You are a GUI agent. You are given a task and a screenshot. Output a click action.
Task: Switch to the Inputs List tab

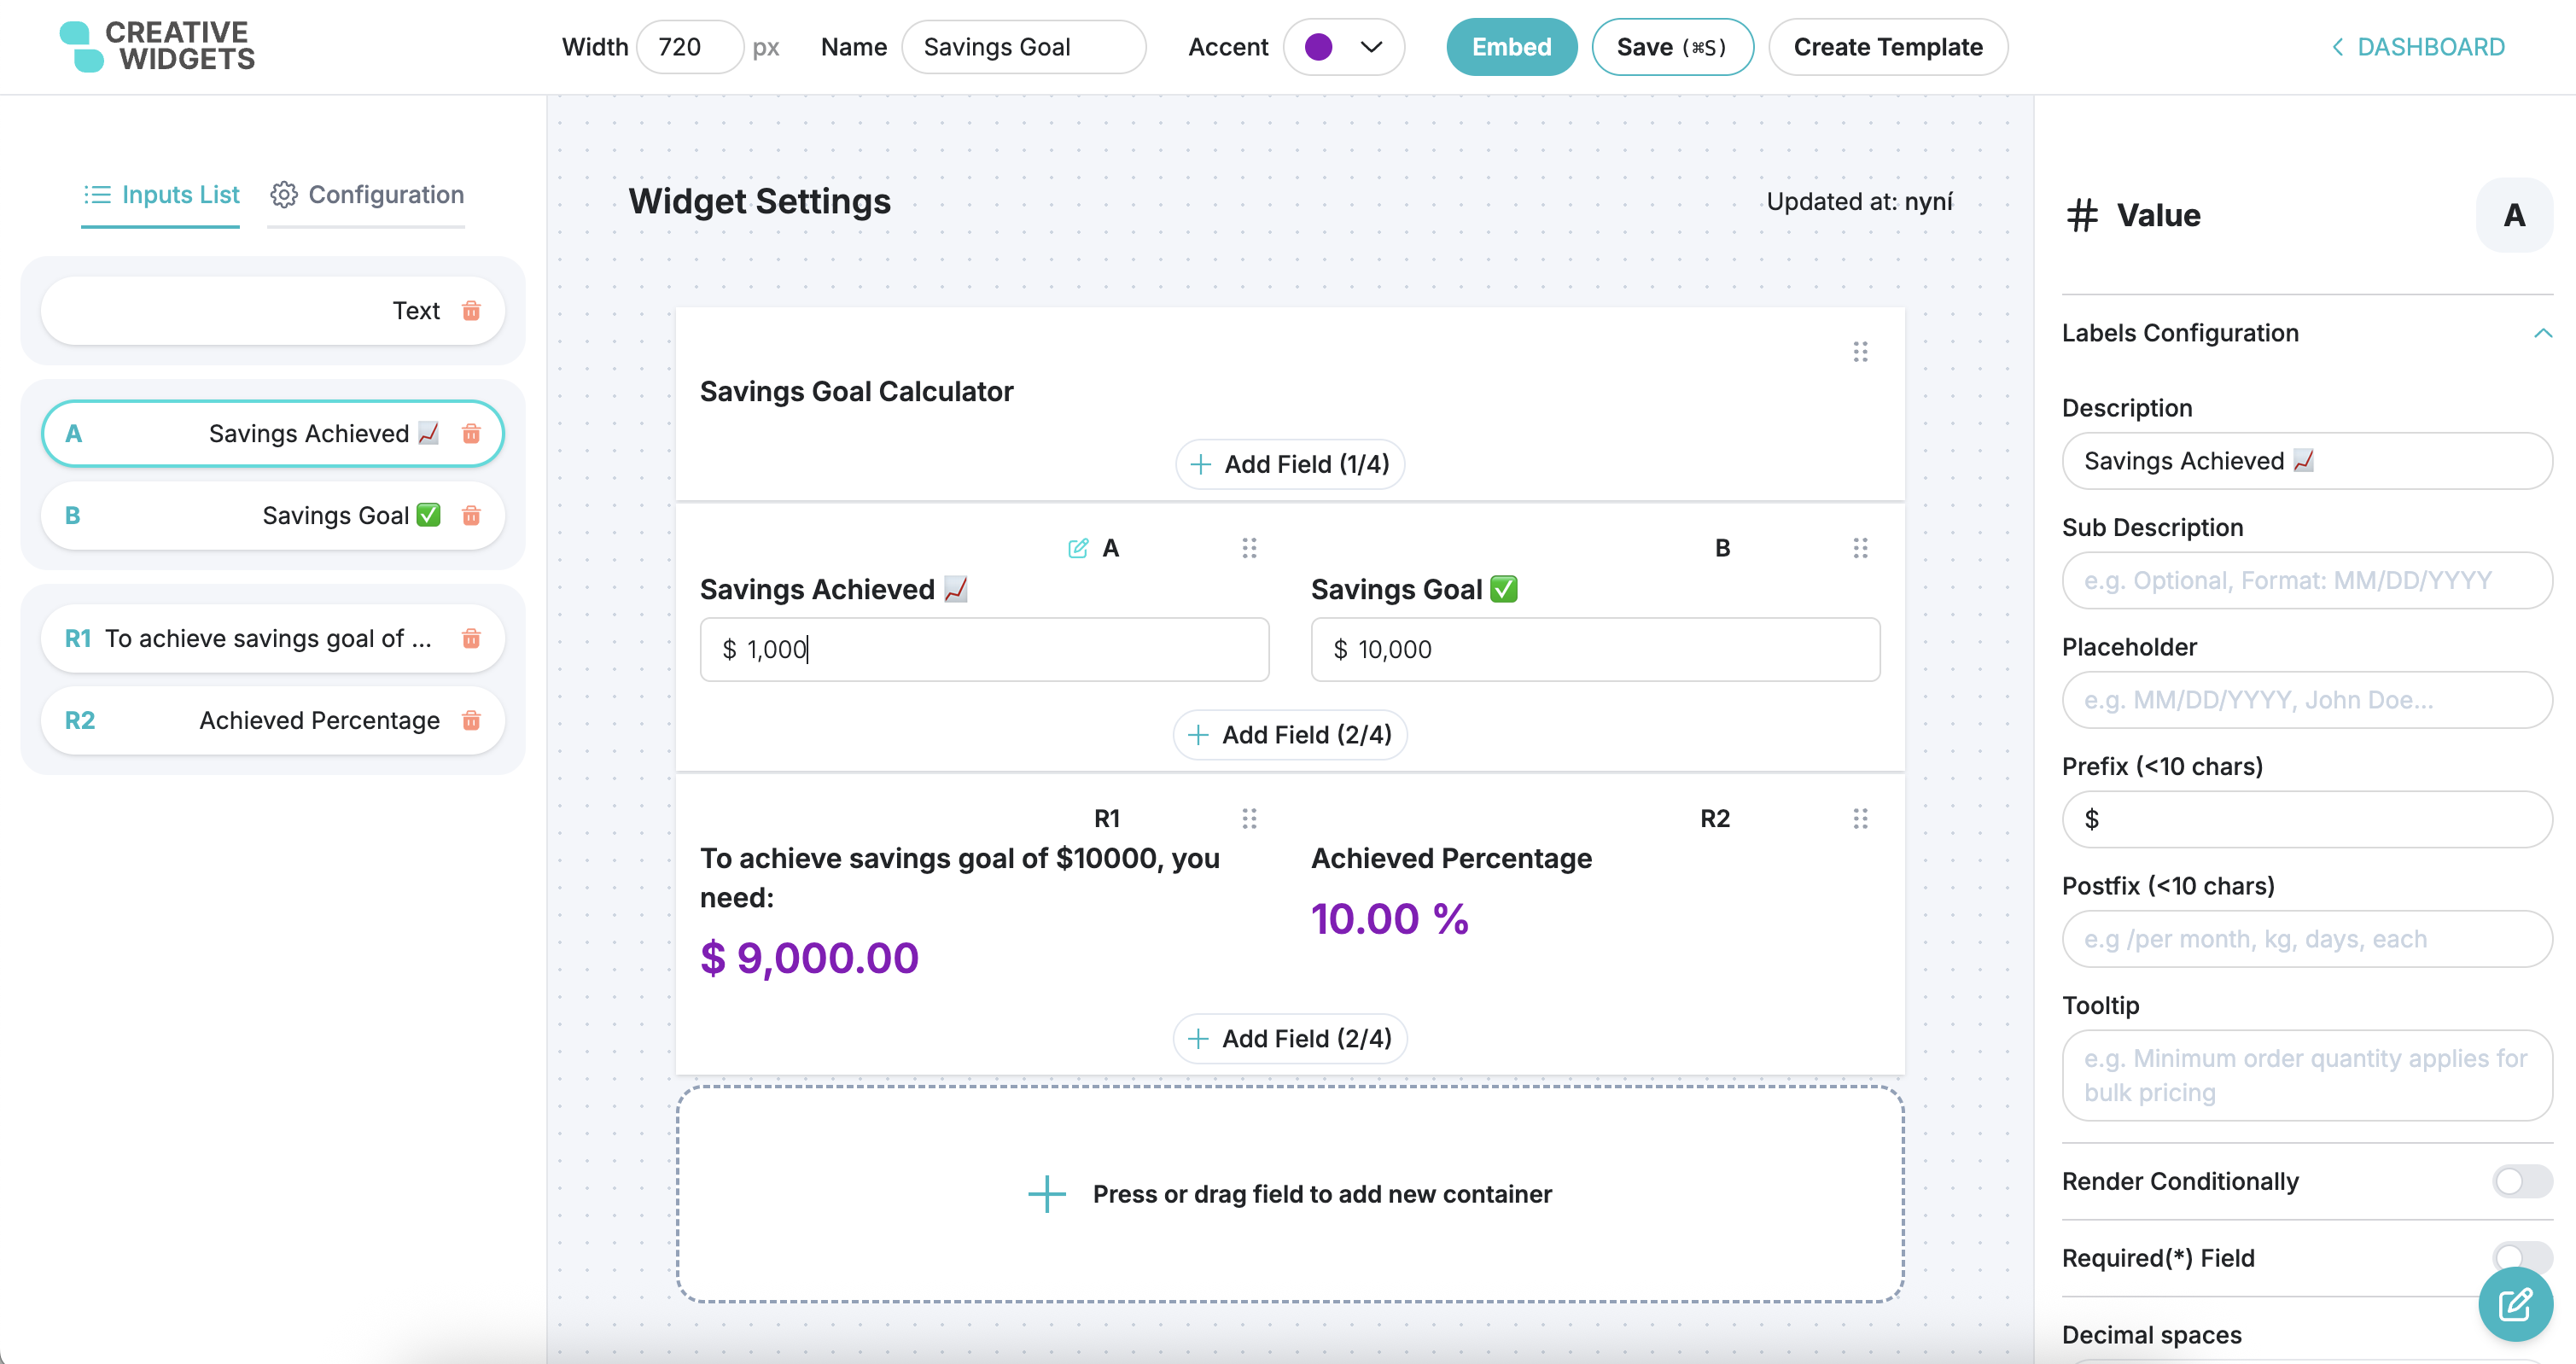pyautogui.click(x=160, y=195)
